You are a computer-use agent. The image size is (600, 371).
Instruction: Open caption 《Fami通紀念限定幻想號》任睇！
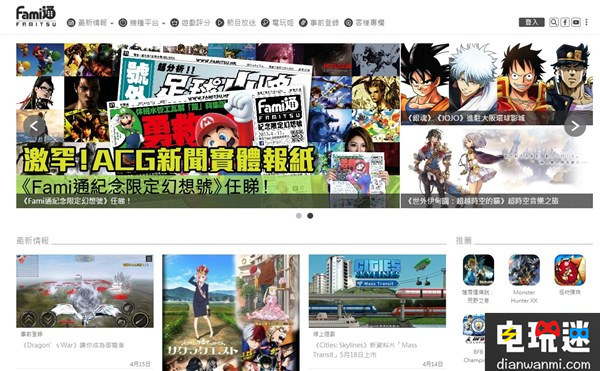[x=77, y=201]
